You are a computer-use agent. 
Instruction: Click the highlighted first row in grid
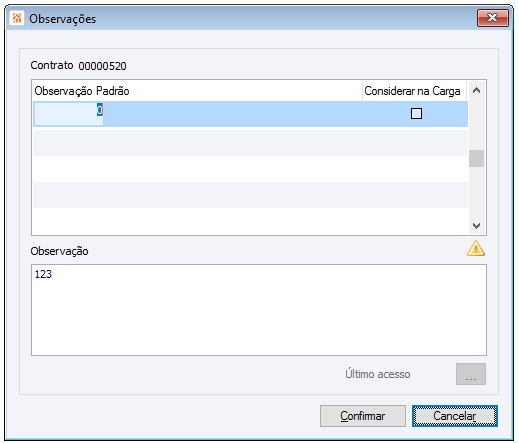tap(250, 114)
